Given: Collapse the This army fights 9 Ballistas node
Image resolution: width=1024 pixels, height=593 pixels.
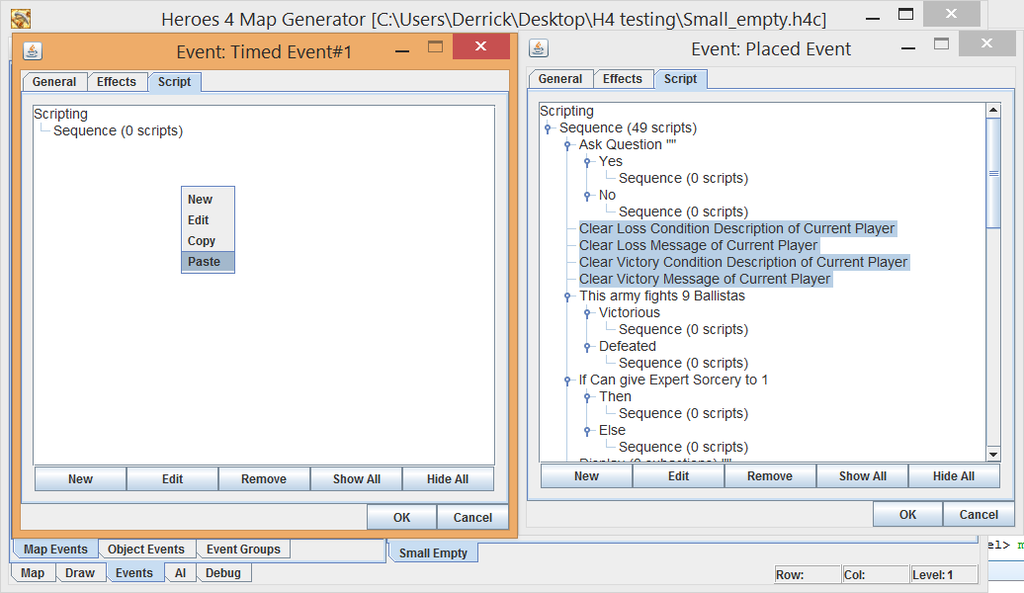Looking at the screenshot, I should click(x=567, y=296).
